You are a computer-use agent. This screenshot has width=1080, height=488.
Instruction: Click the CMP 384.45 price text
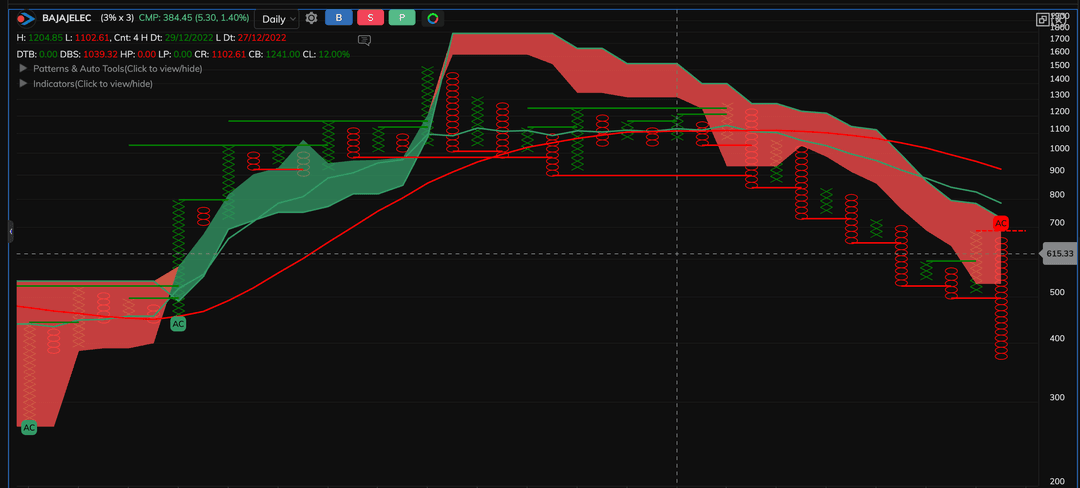(x=194, y=18)
